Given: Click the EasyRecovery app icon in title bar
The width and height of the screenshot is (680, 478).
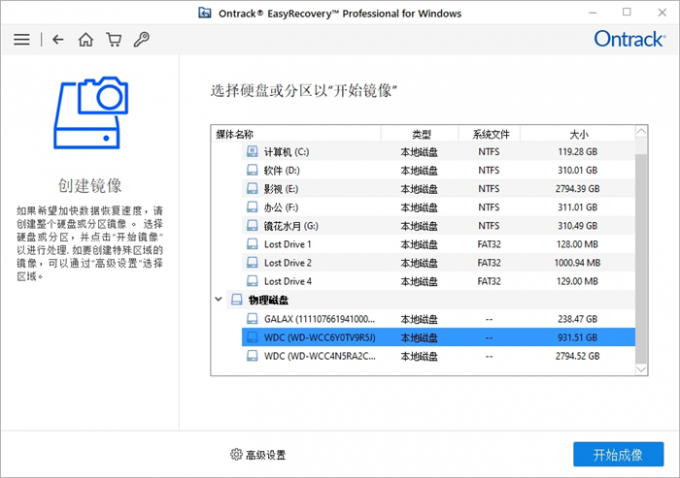Looking at the screenshot, I should click(205, 13).
